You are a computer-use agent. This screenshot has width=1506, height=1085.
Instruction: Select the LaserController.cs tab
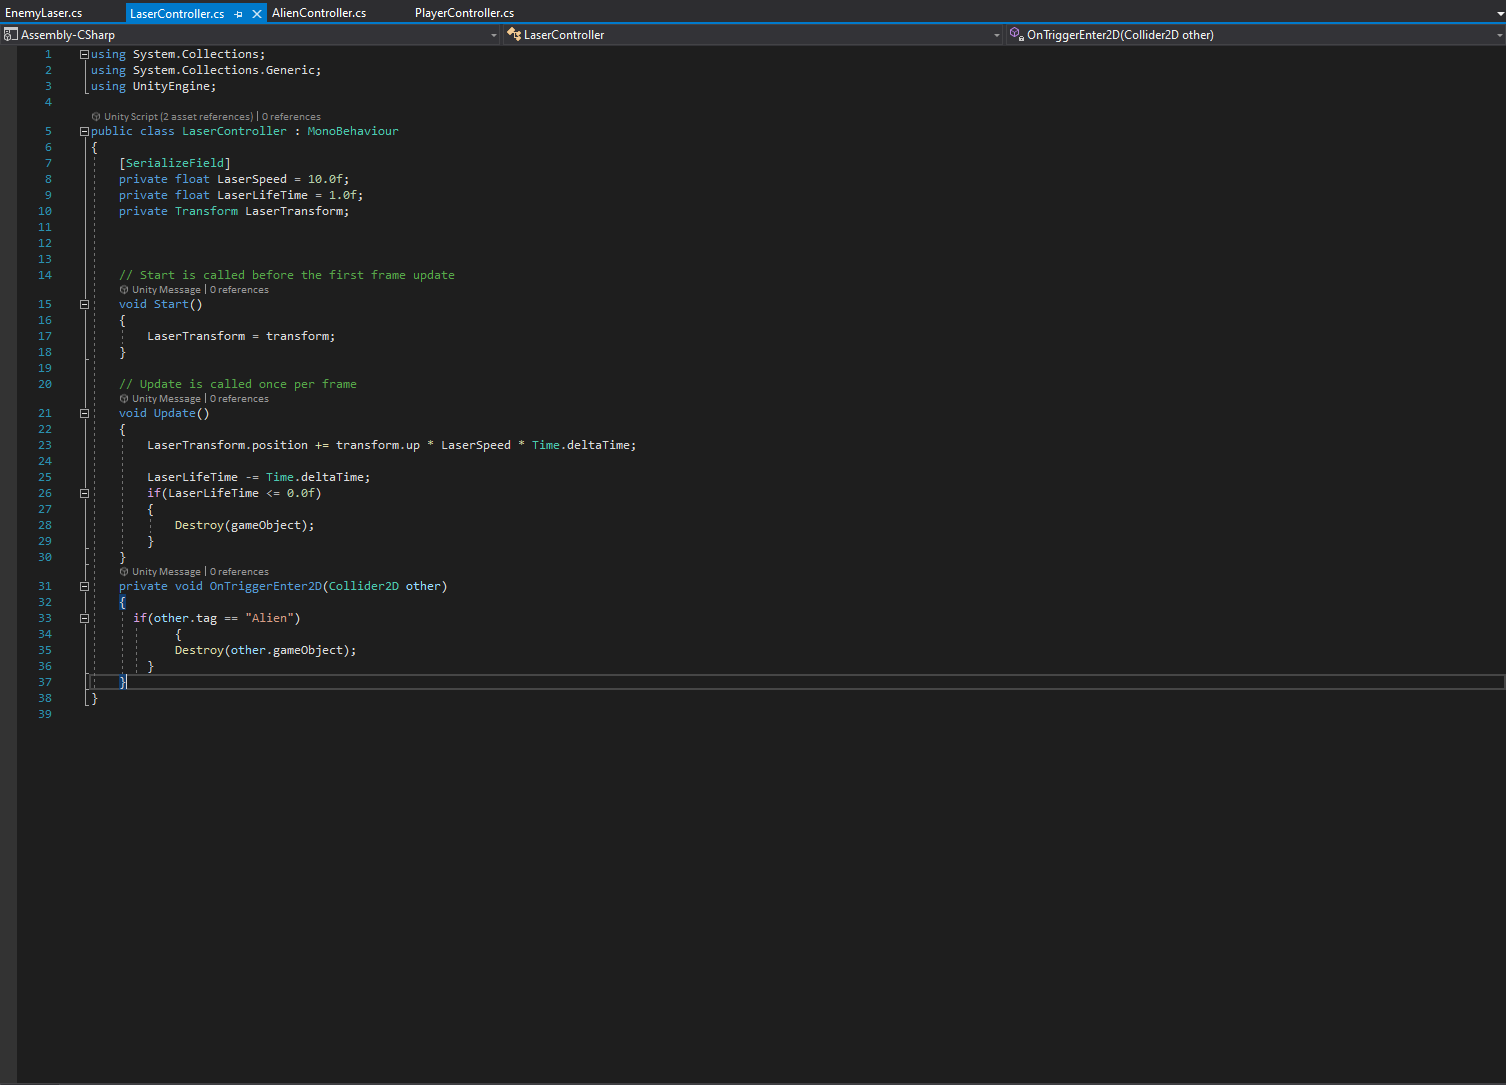pyautogui.click(x=177, y=14)
